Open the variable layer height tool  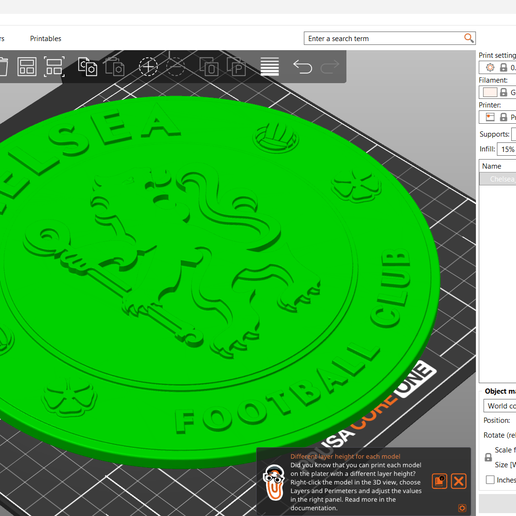270,66
